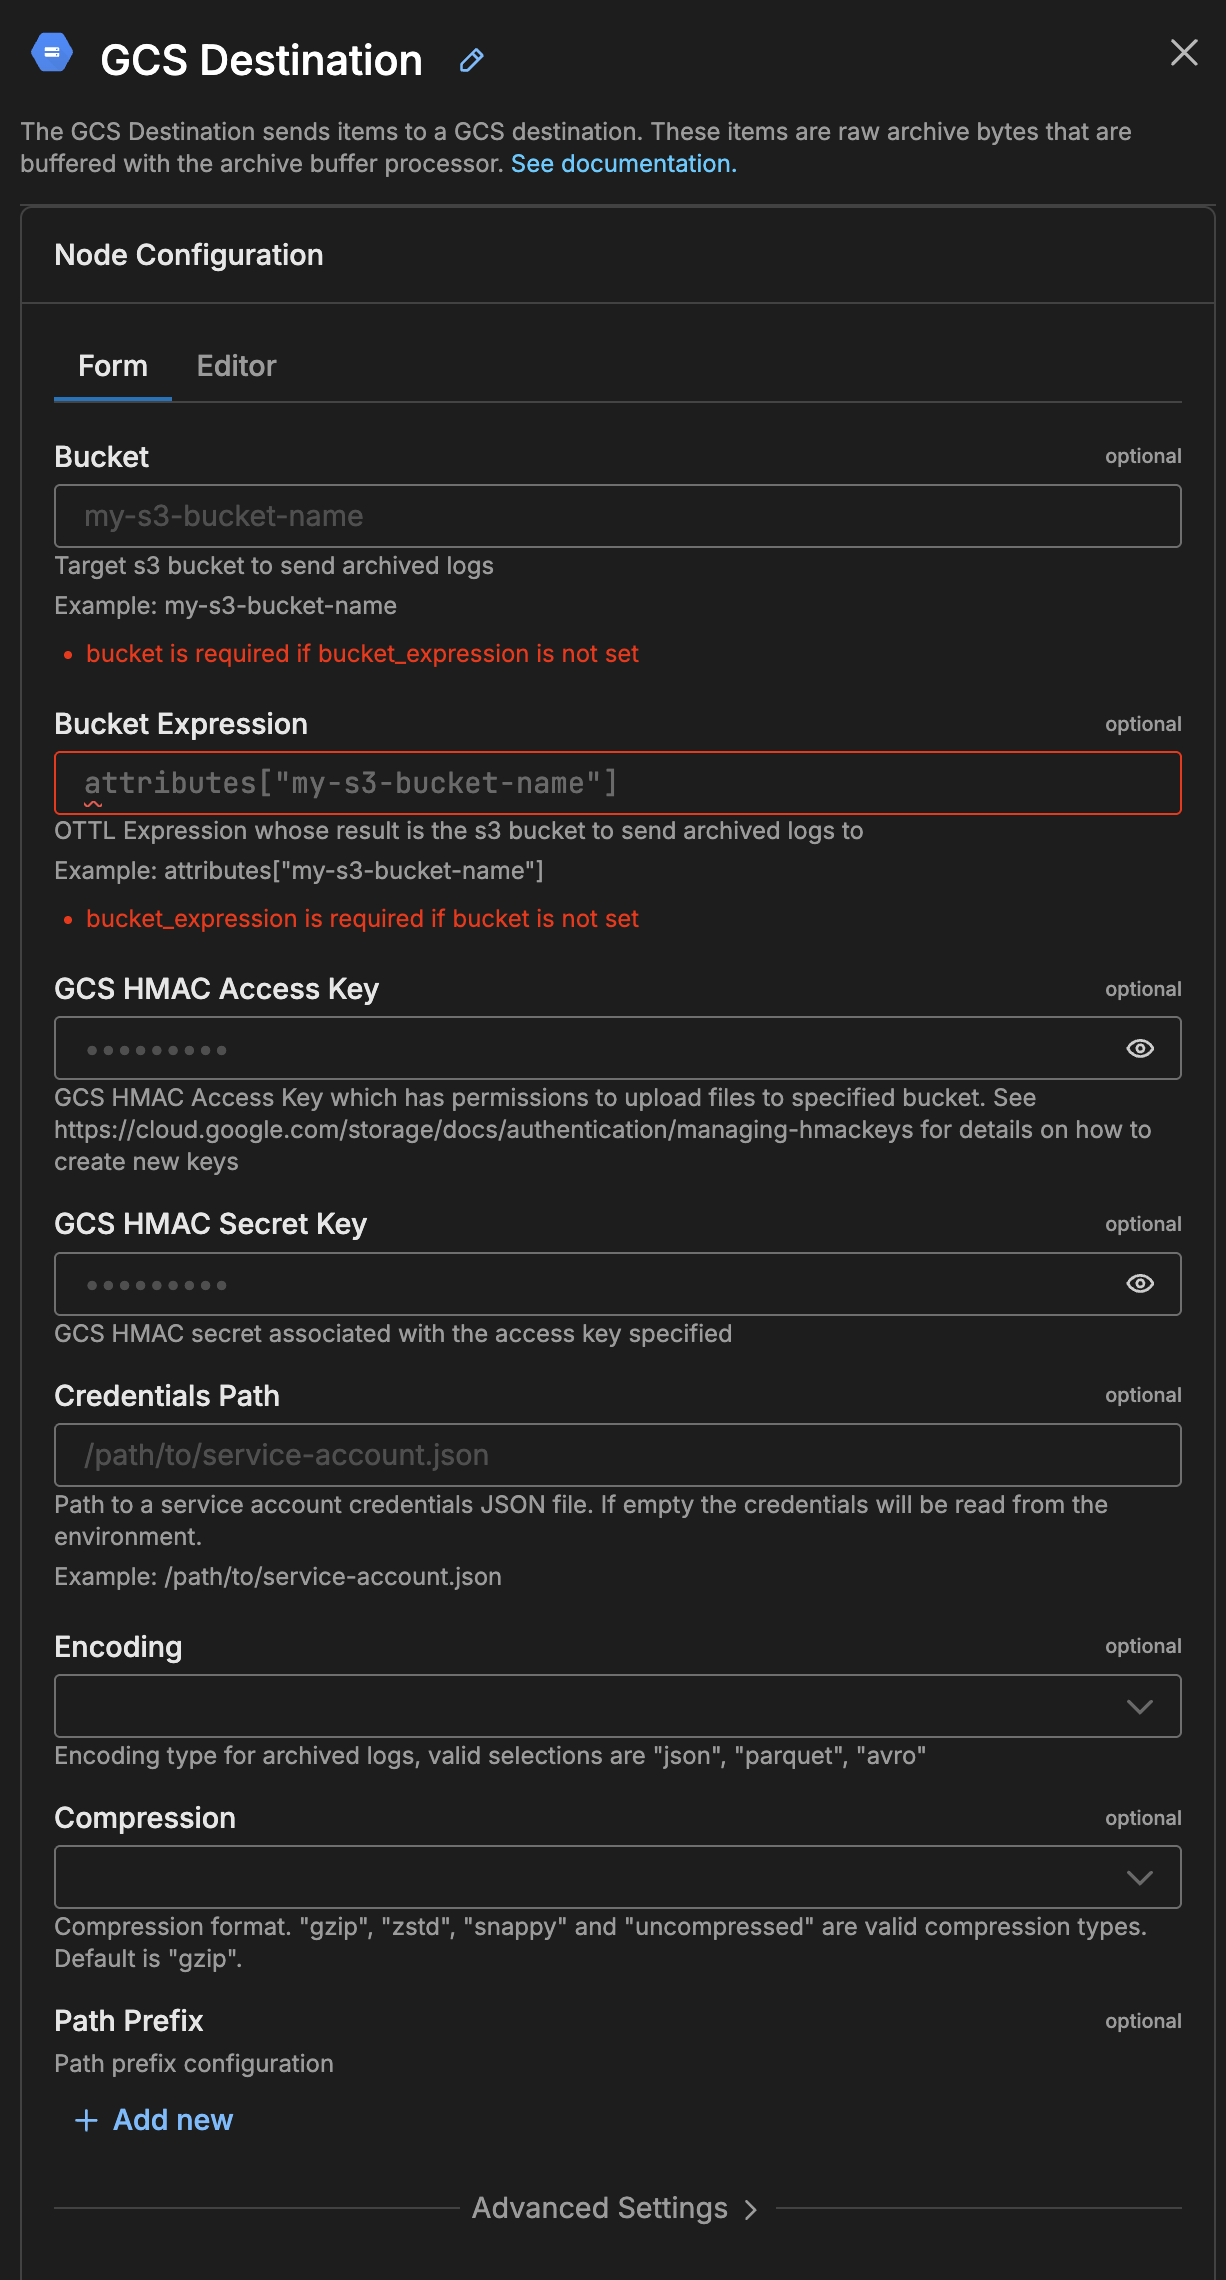The height and width of the screenshot is (2280, 1226).
Task: Click the plus icon beside Add new
Action: pyautogui.click(x=87, y=2120)
